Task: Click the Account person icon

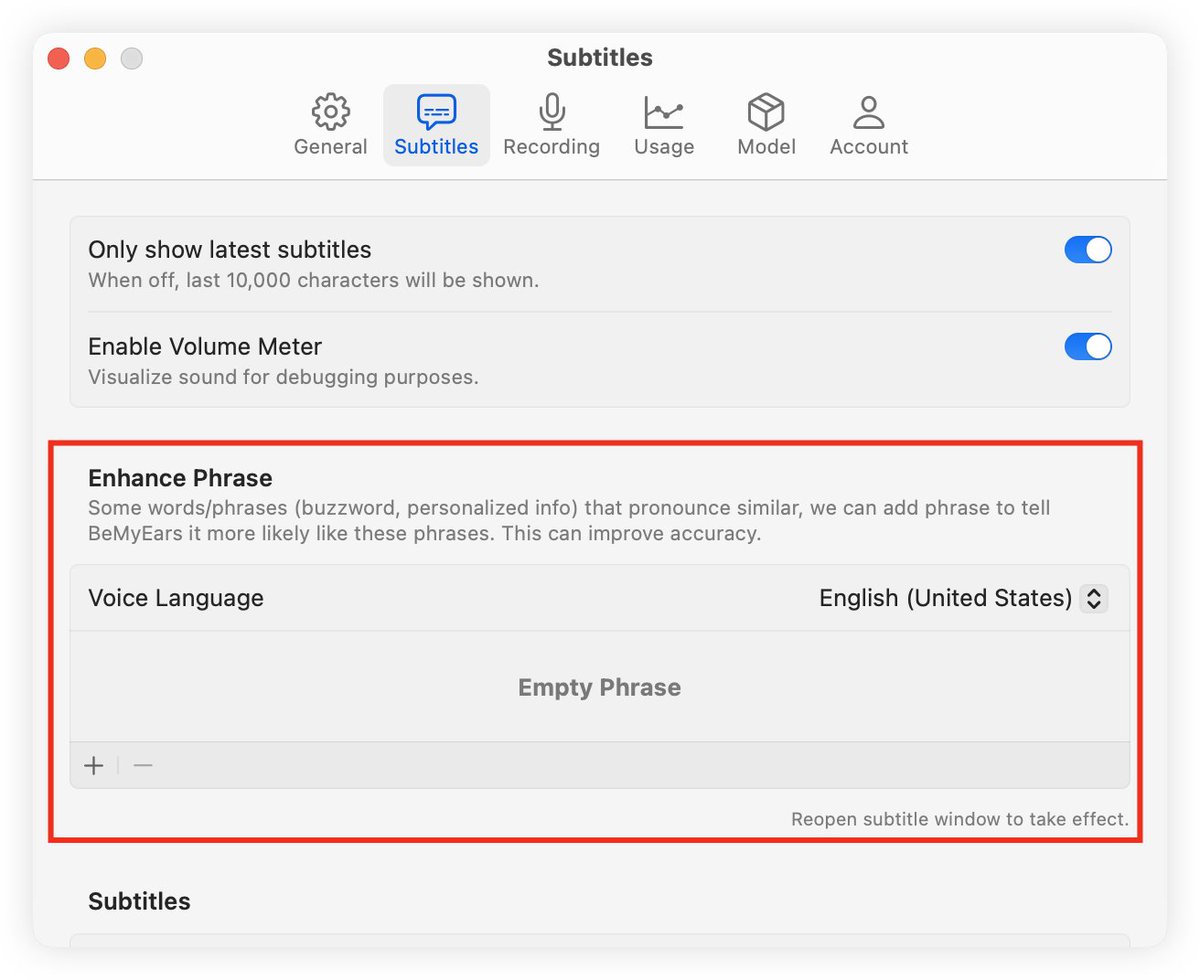Action: coord(868,112)
